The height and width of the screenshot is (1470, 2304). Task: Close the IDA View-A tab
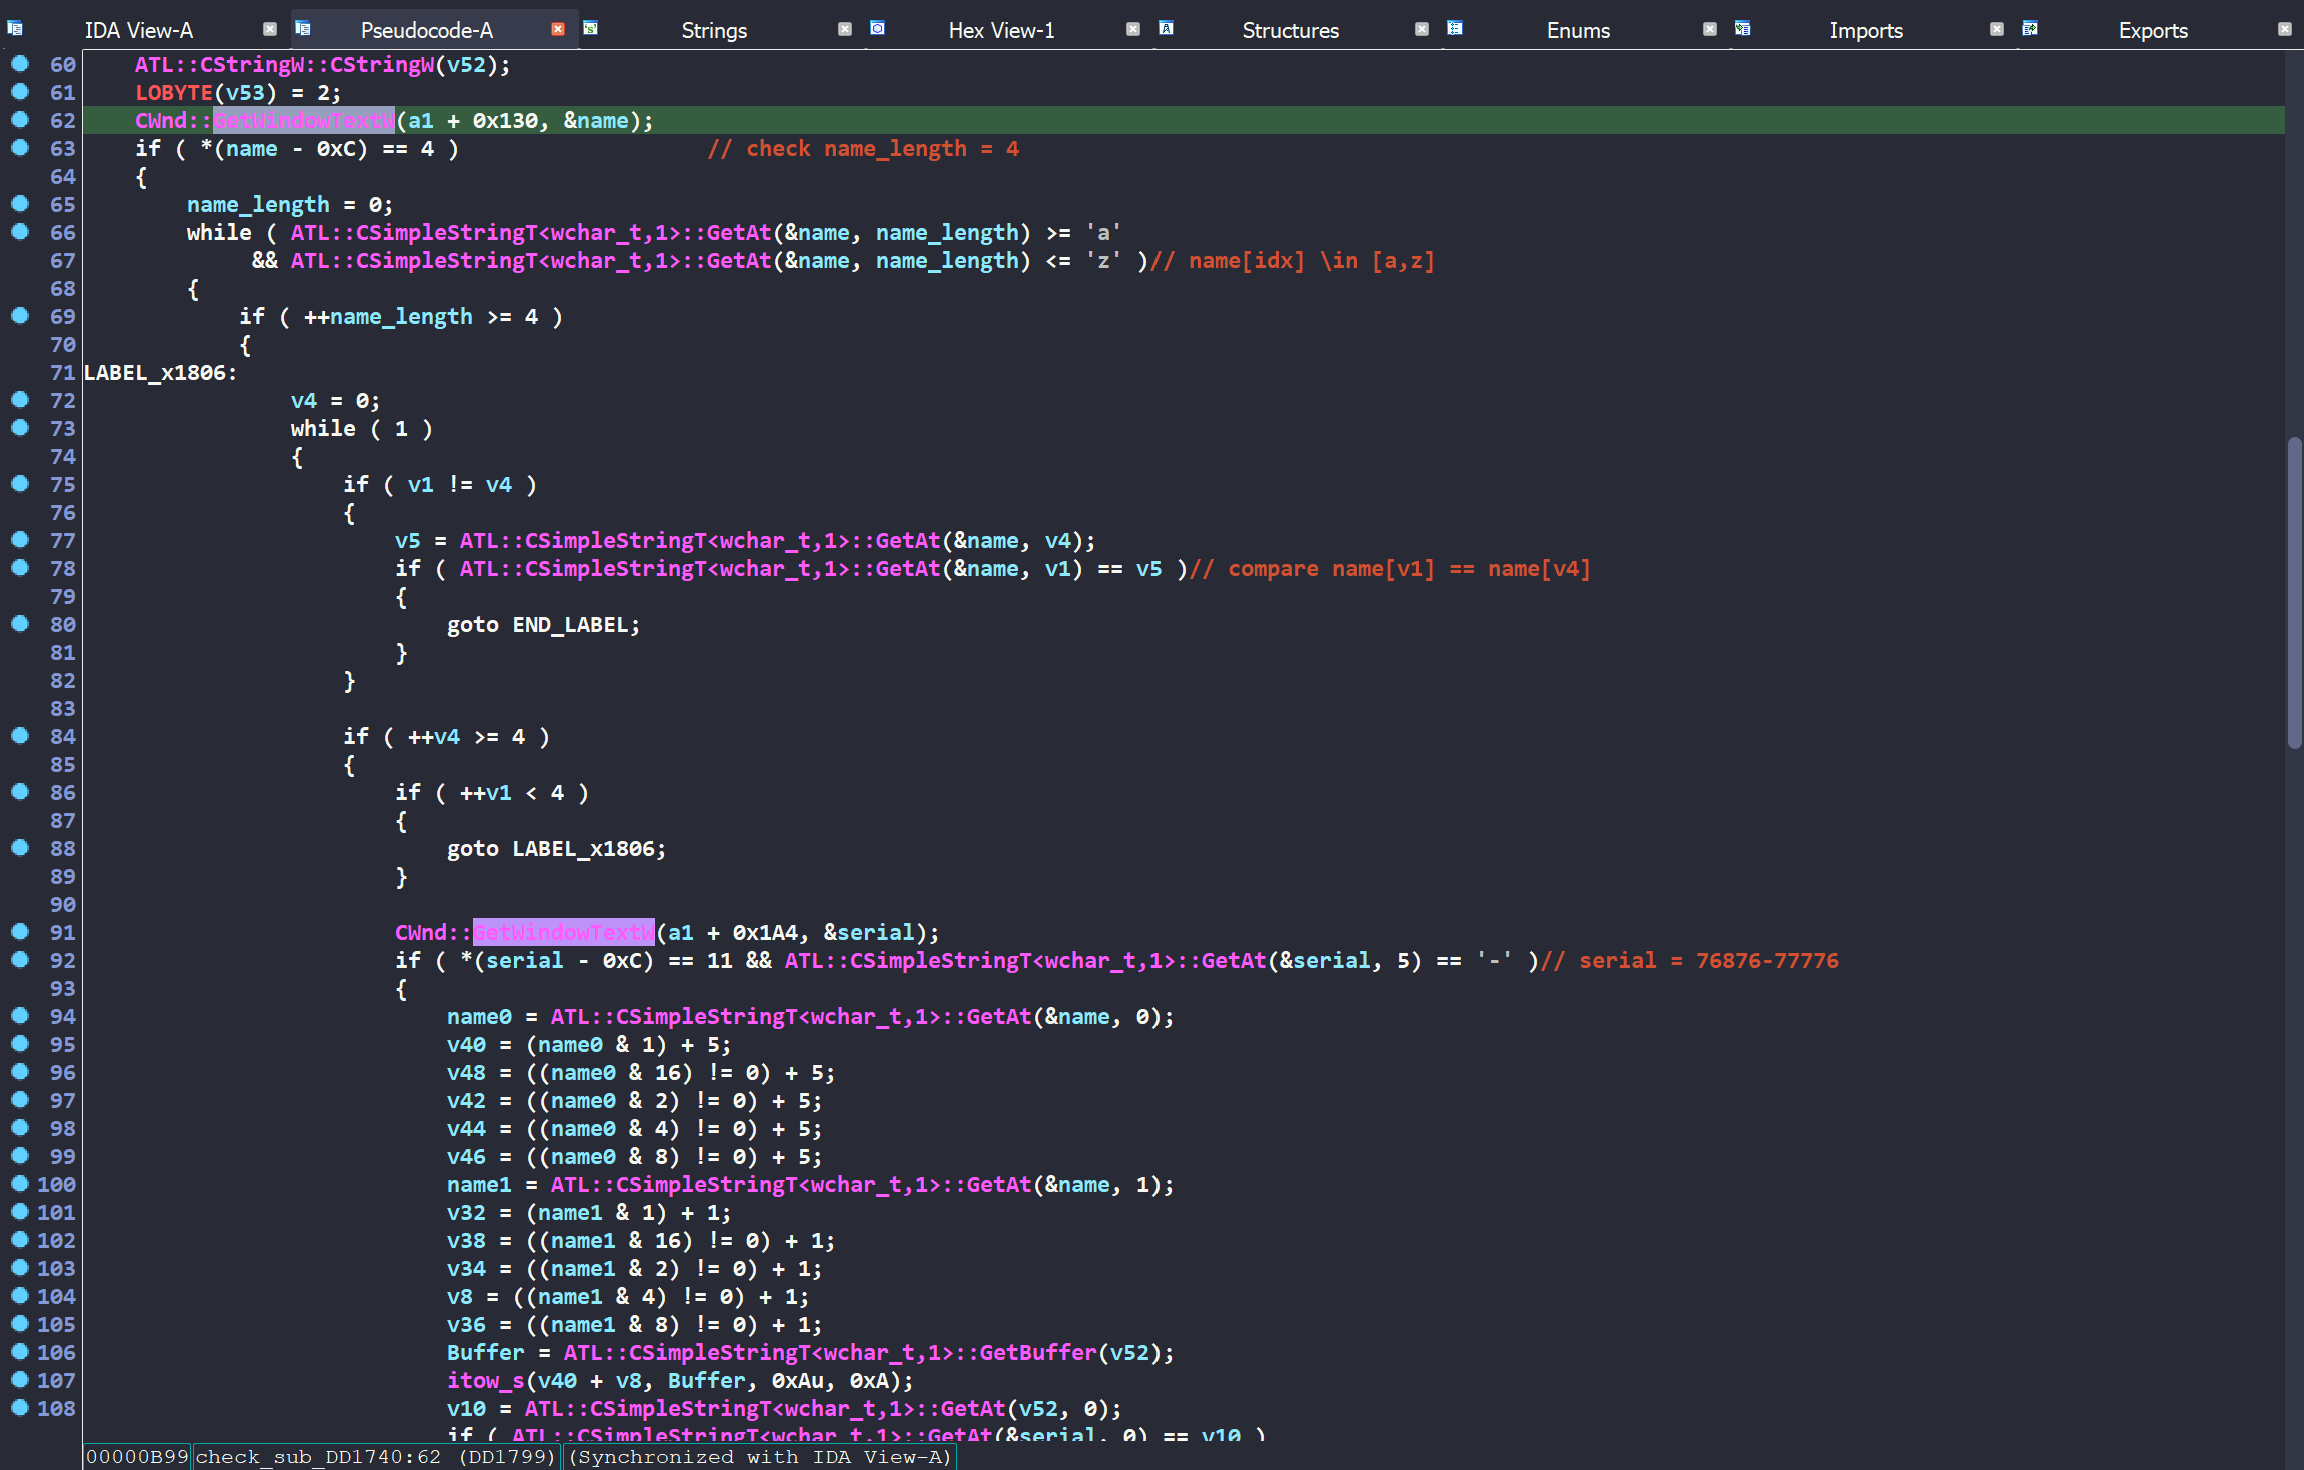[270, 29]
